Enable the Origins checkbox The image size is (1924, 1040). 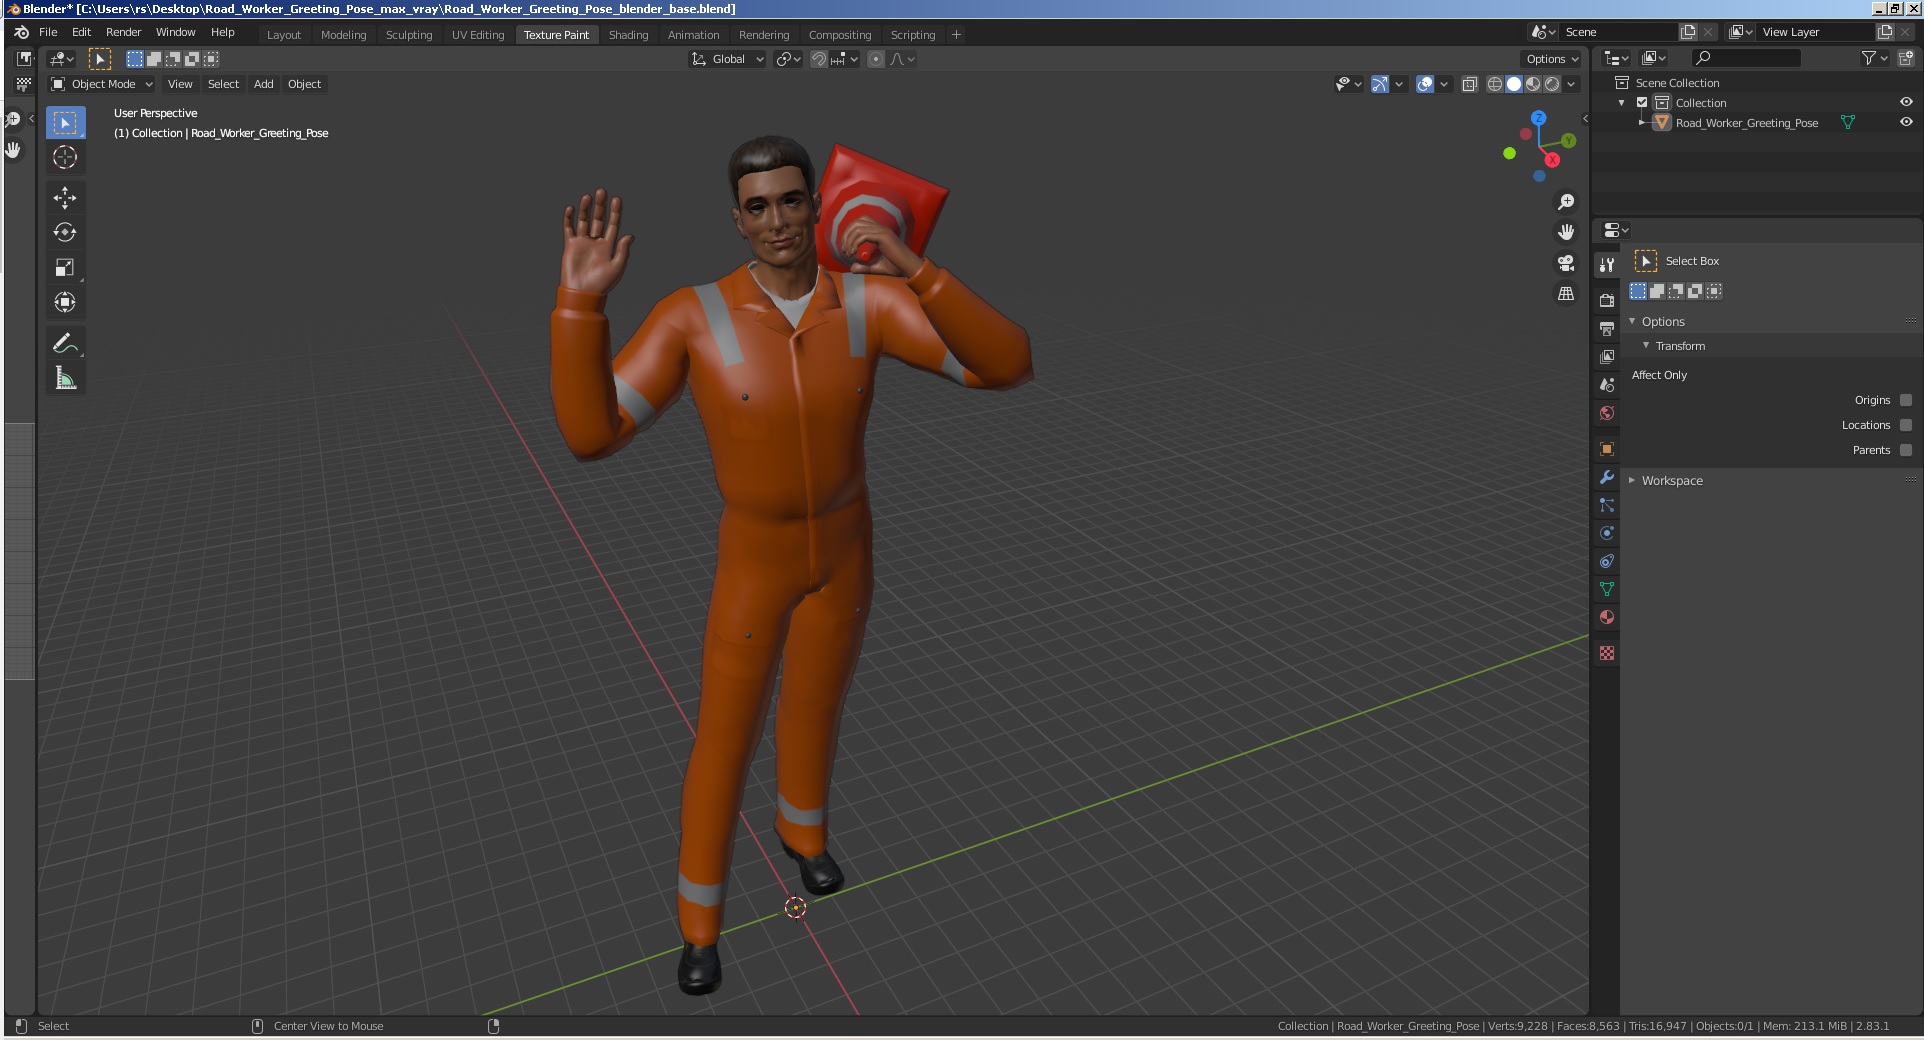(x=1906, y=400)
